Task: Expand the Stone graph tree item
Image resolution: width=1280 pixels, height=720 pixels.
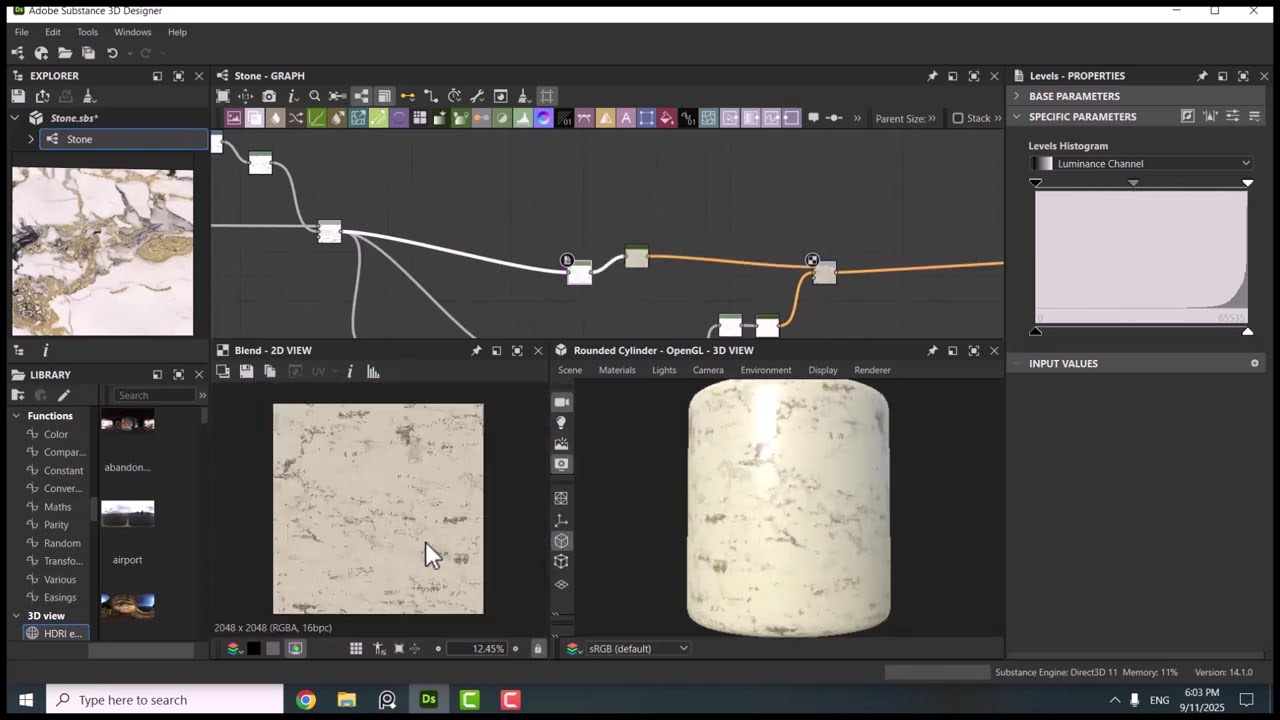Action: 31,139
